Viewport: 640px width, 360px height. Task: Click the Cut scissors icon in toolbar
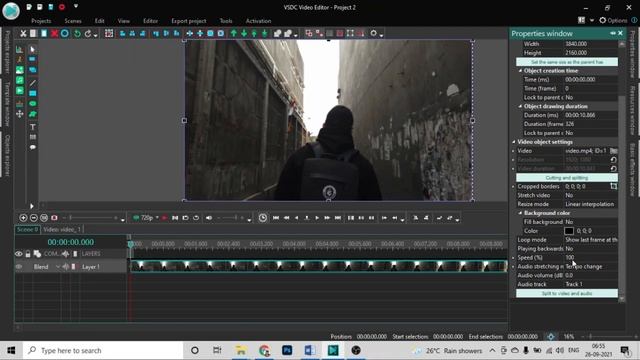point(23,33)
